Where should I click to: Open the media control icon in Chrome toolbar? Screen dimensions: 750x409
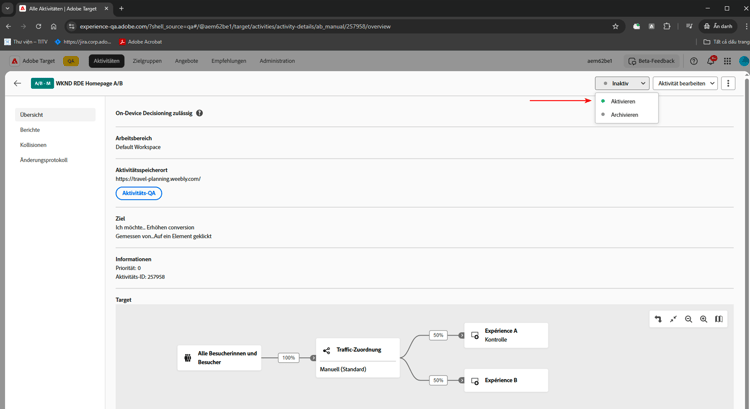tap(689, 26)
